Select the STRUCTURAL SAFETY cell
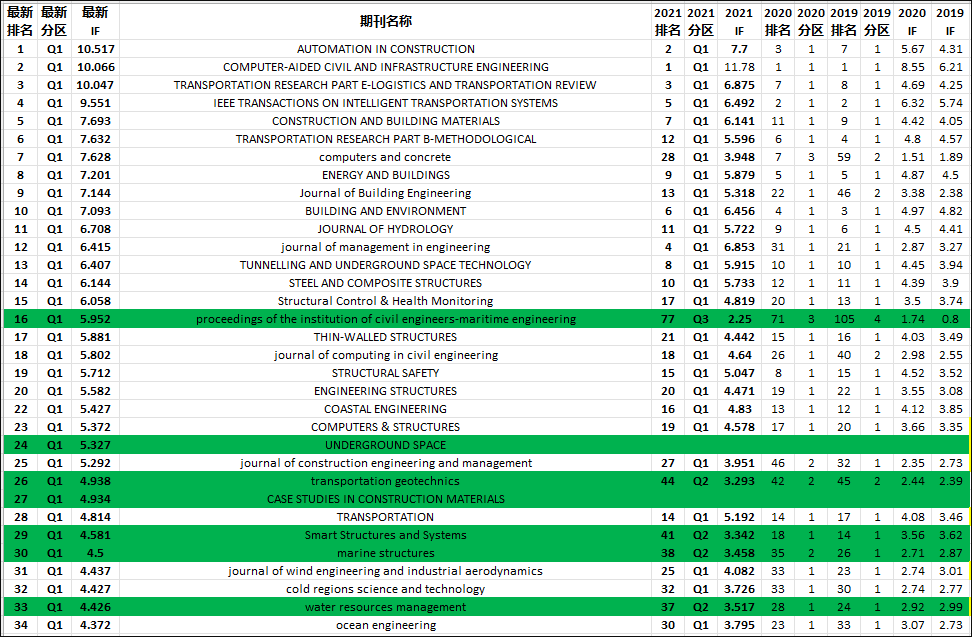This screenshot has height=637, width=972. tap(386, 373)
